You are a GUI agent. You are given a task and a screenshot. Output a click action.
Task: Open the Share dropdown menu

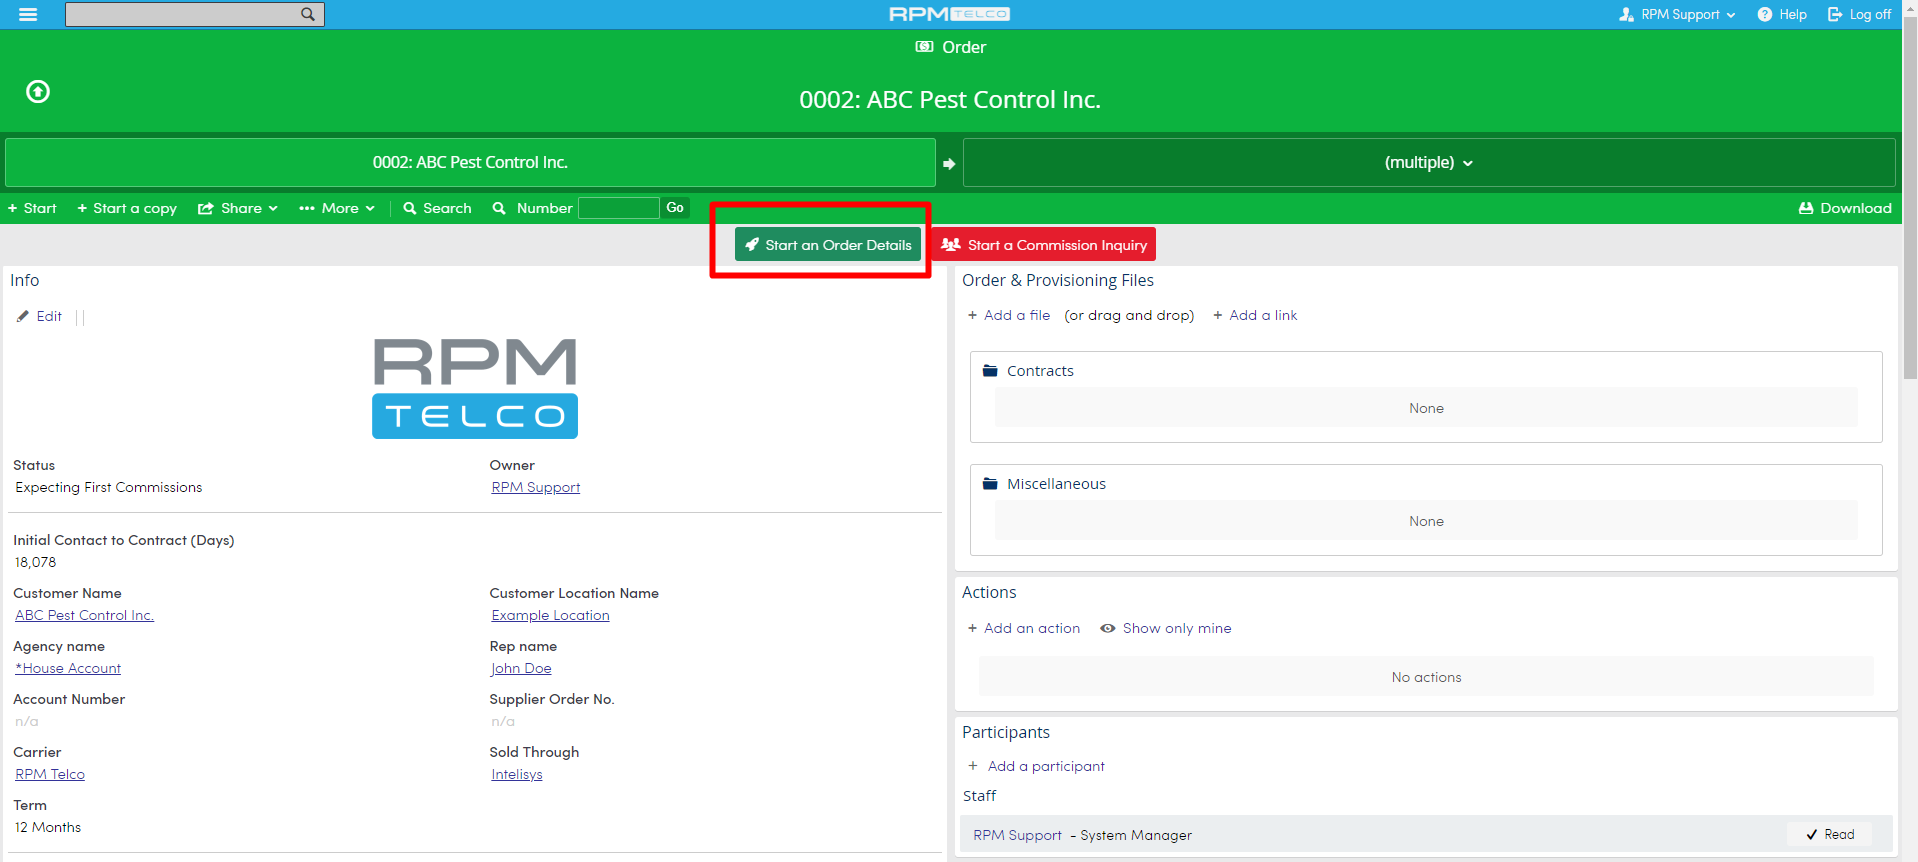coord(238,208)
